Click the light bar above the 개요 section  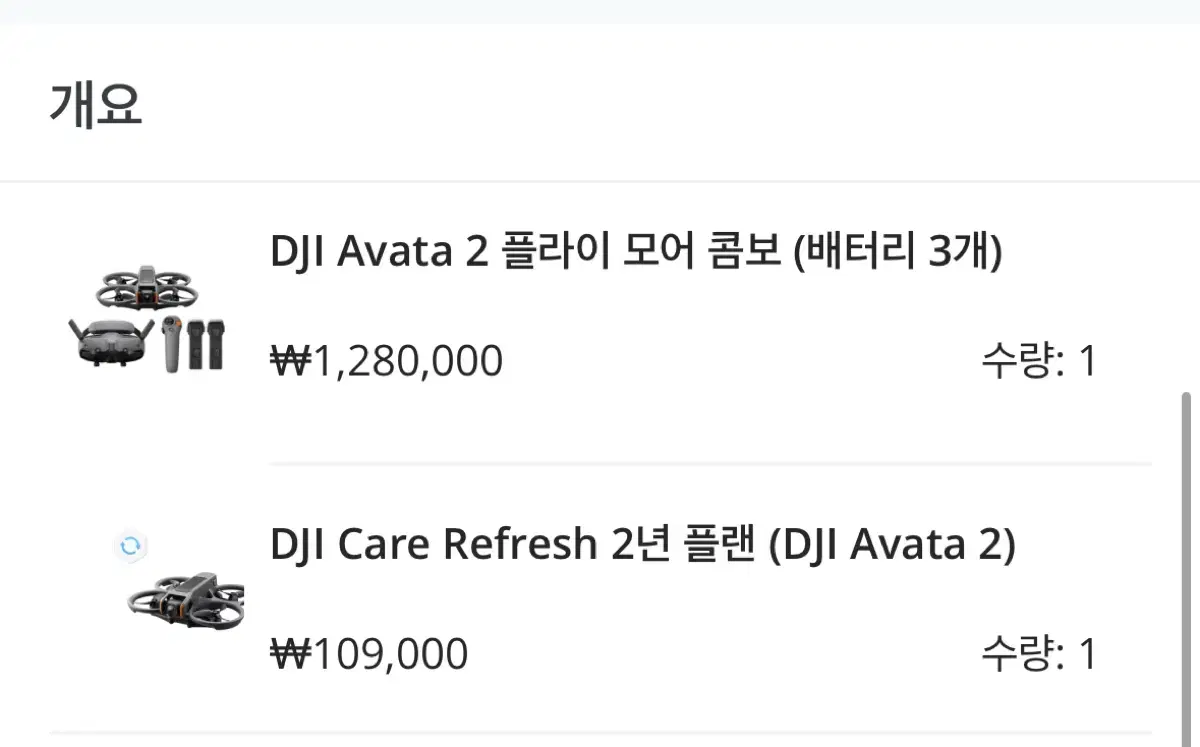pos(600,11)
